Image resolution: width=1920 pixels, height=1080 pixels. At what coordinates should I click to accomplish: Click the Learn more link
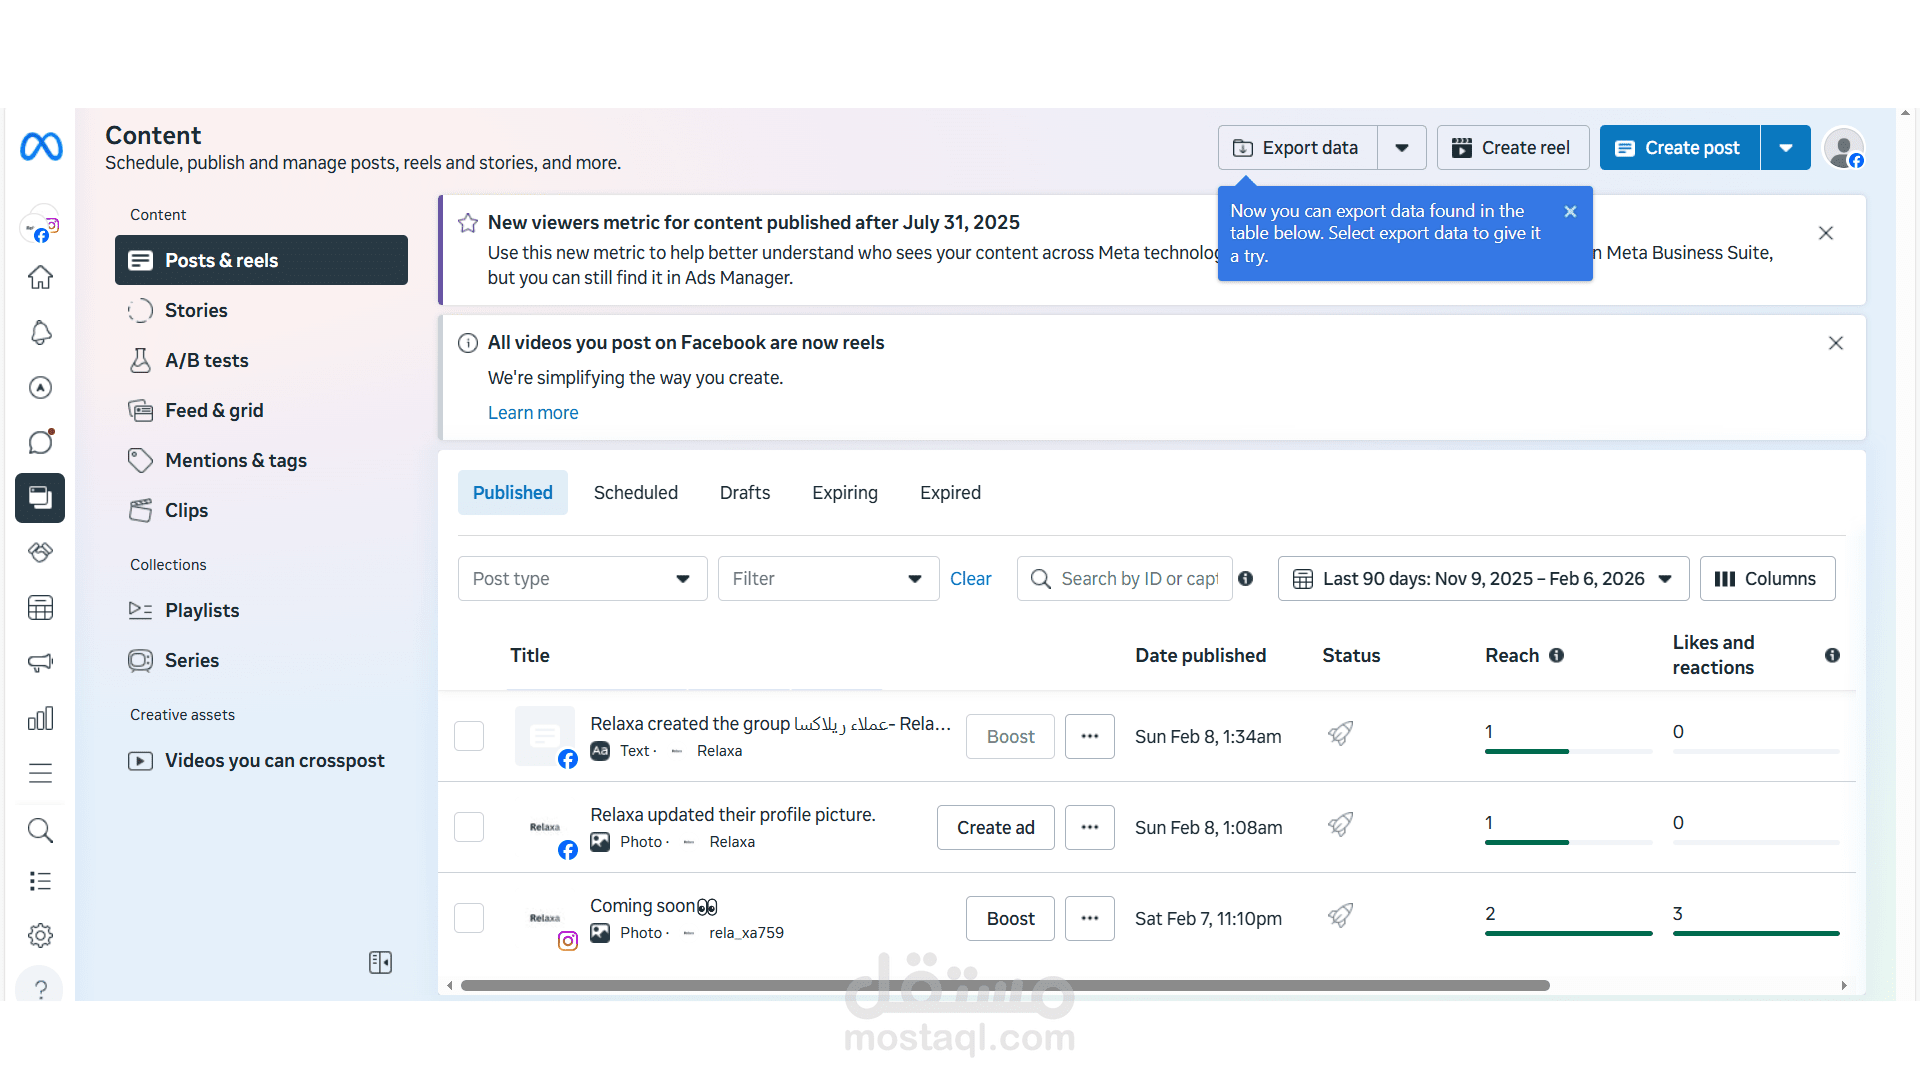pyautogui.click(x=533, y=412)
